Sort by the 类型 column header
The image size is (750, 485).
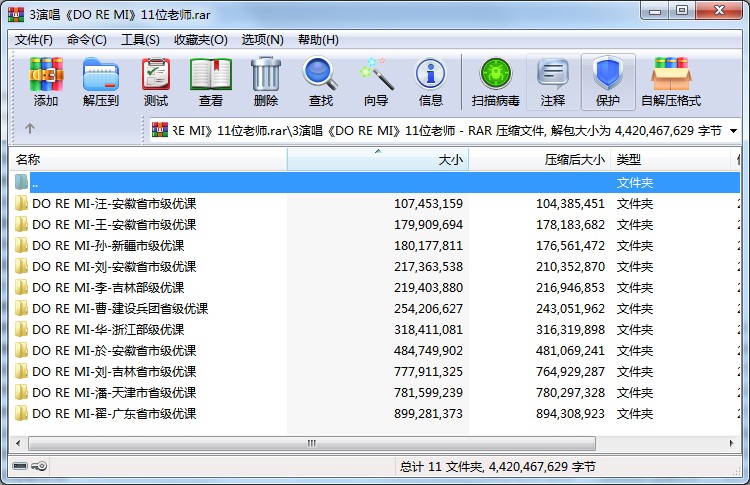pyautogui.click(x=671, y=159)
